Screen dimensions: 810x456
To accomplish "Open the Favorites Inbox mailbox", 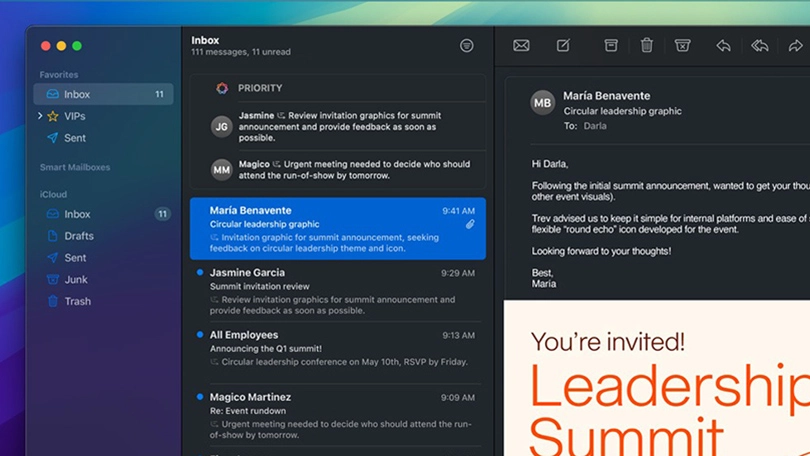I will [77, 94].
